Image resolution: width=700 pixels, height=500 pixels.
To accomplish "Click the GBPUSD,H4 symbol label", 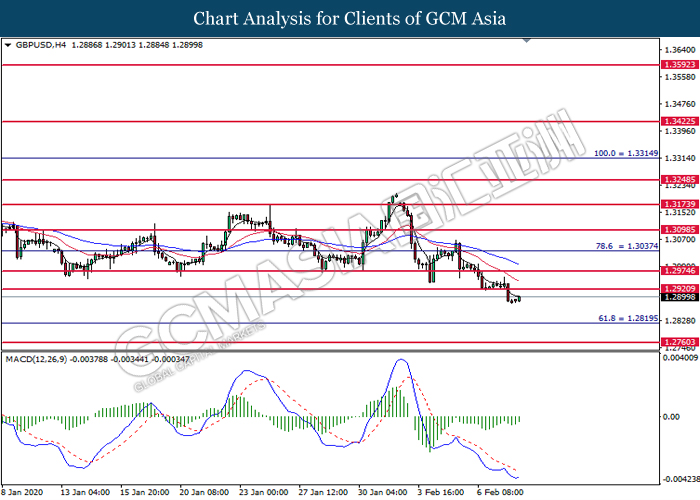I will point(40,45).
